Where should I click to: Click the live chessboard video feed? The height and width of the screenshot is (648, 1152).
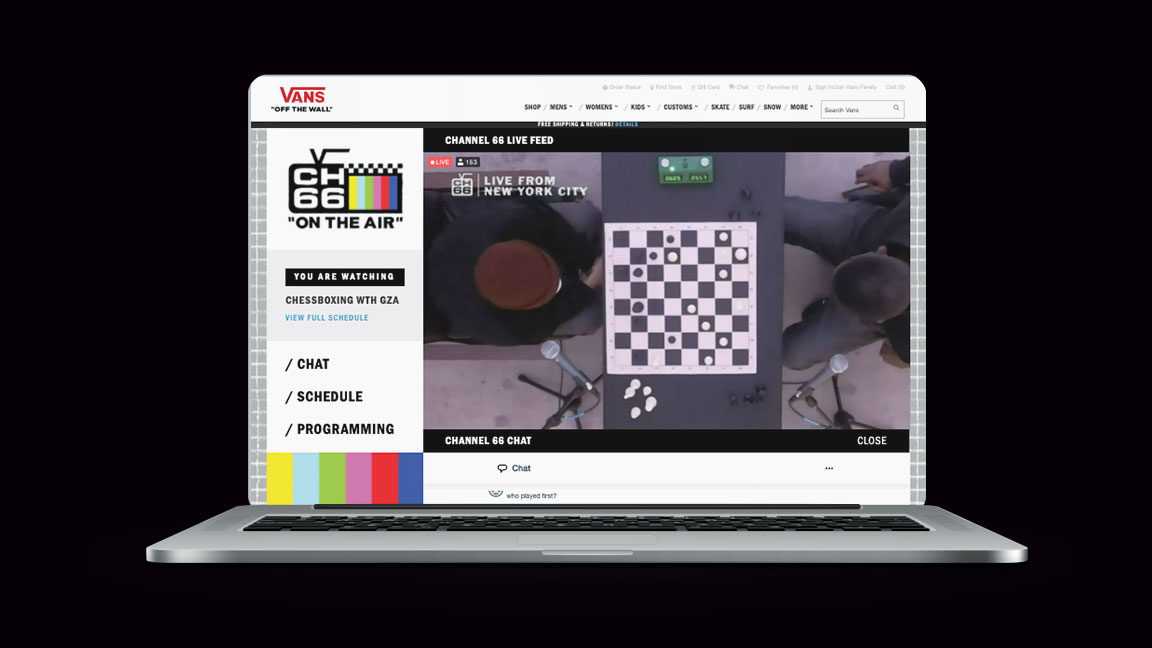click(666, 290)
